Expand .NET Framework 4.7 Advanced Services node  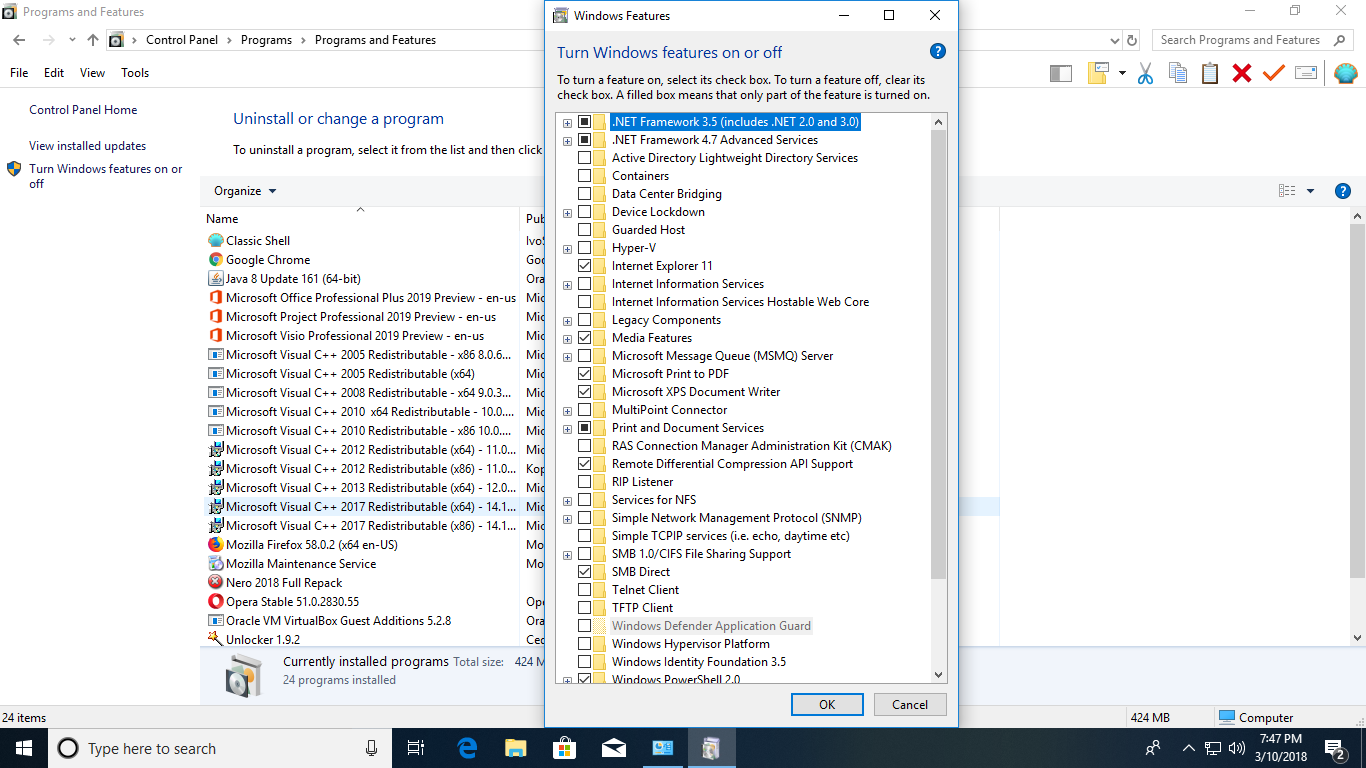point(567,141)
